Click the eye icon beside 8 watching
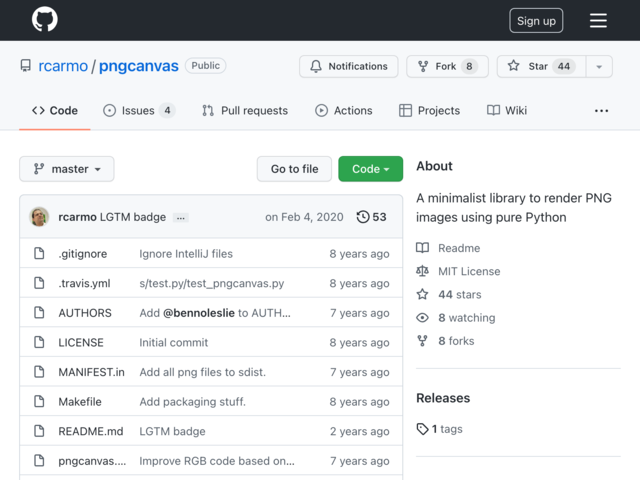The image size is (640, 480). coord(422,318)
